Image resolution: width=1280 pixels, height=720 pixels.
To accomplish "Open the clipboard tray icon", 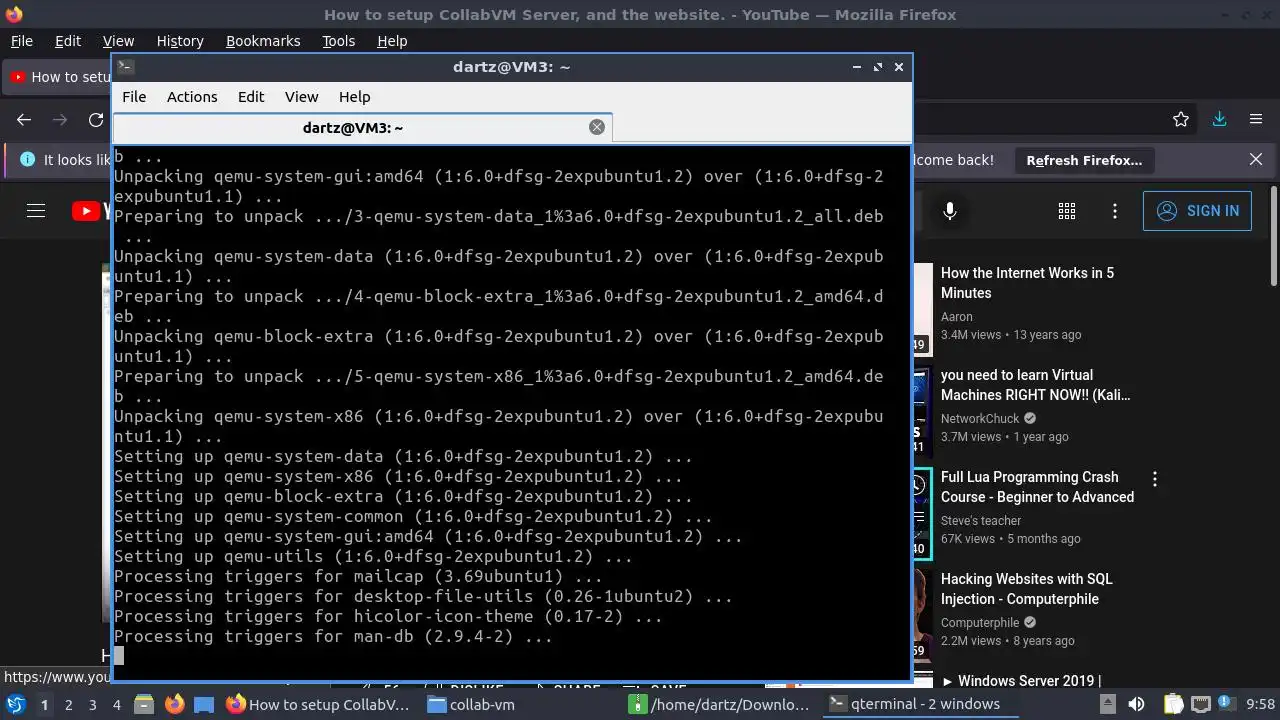I will (x=1174, y=704).
